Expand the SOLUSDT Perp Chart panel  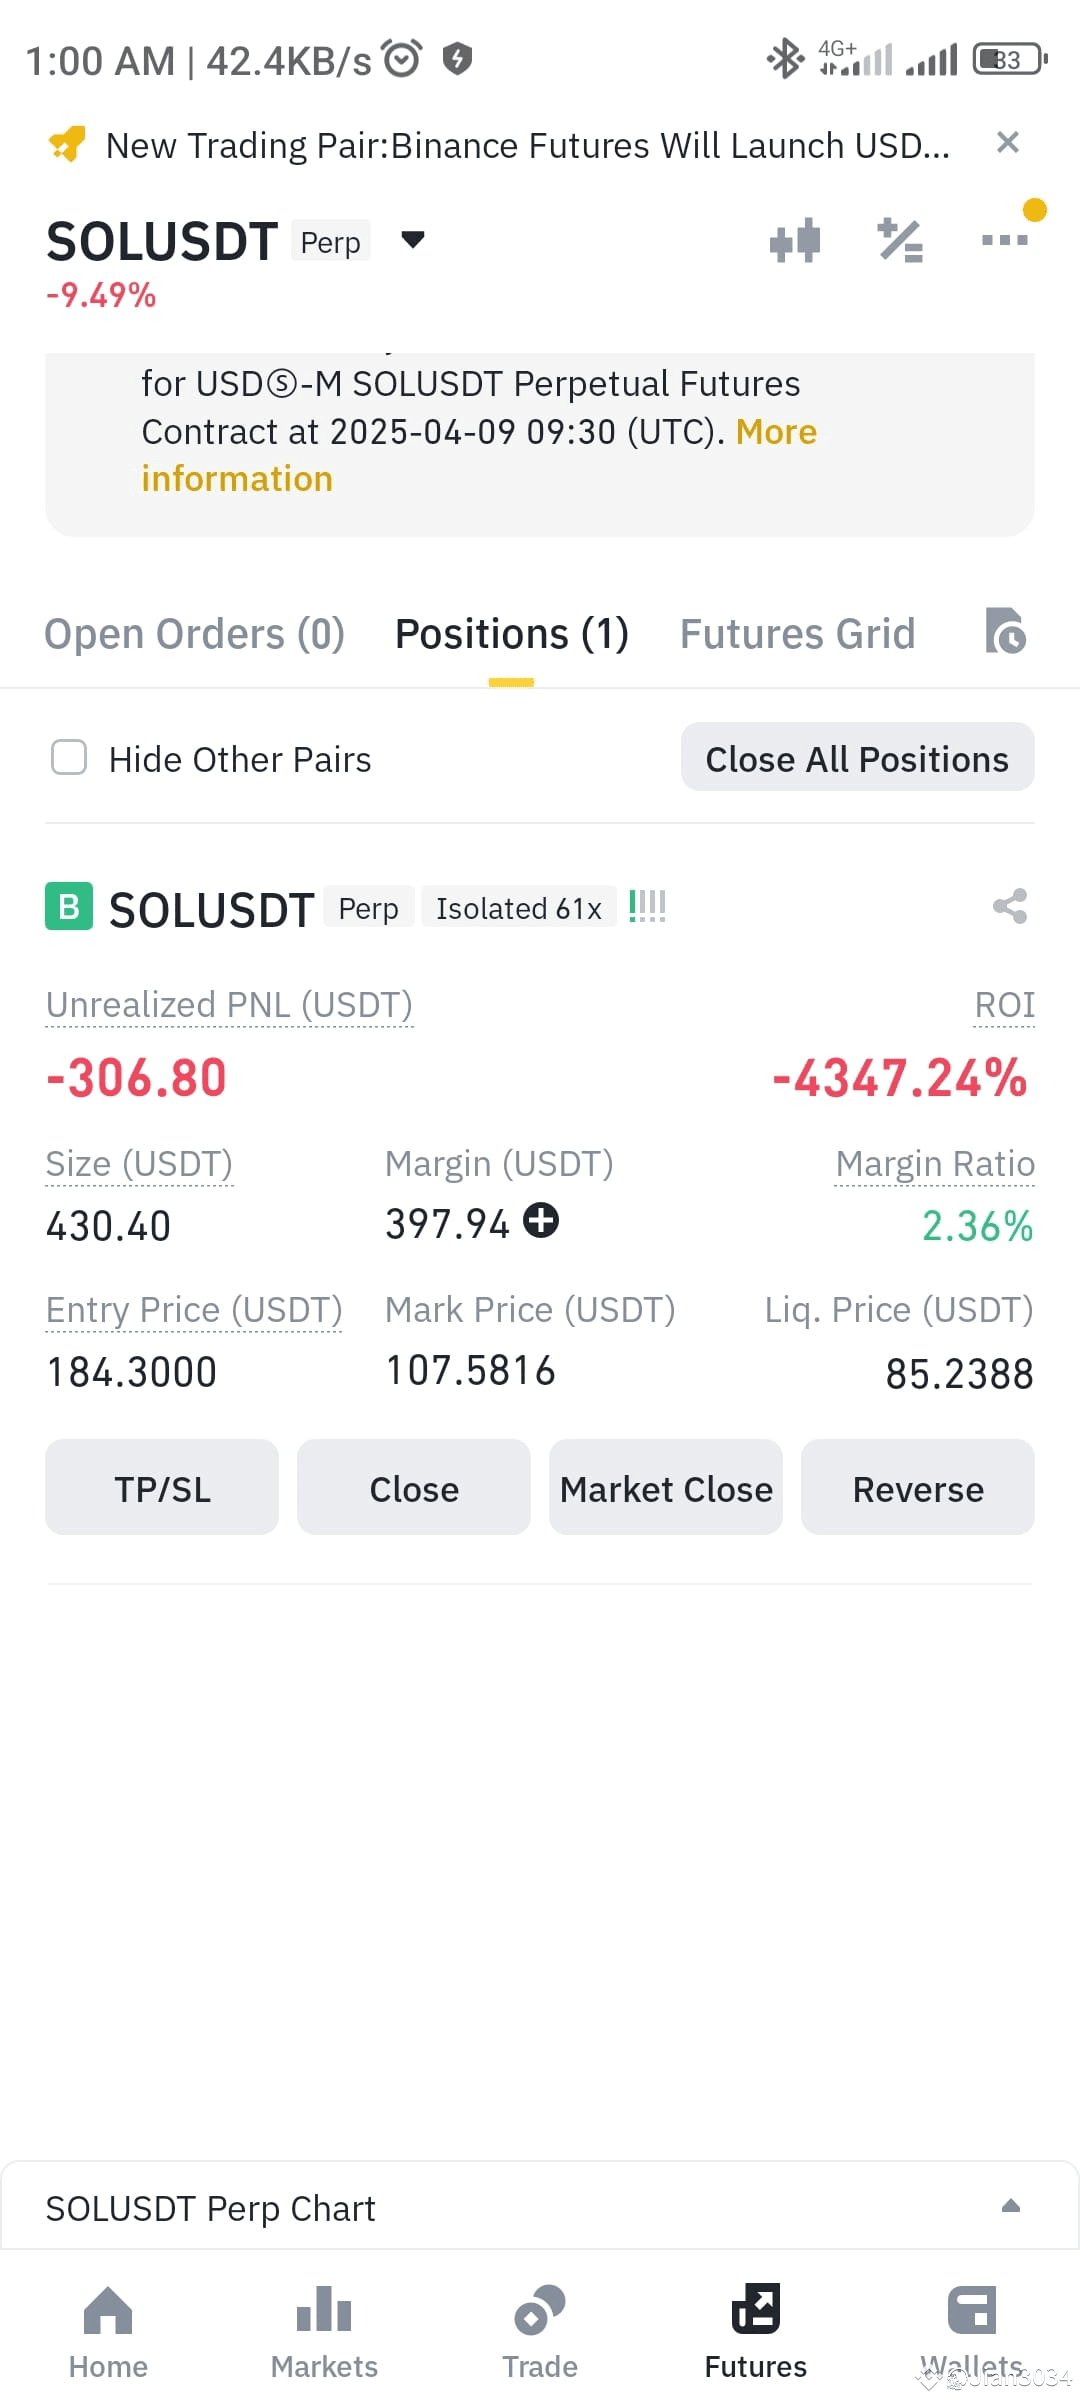pyautogui.click(x=1011, y=2206)
